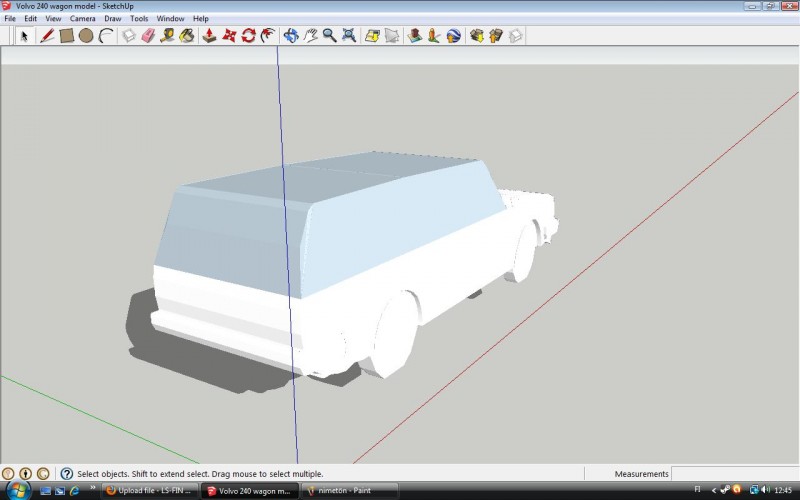
Task: Open the Windows Start orb
Action: tap(18, 490)
